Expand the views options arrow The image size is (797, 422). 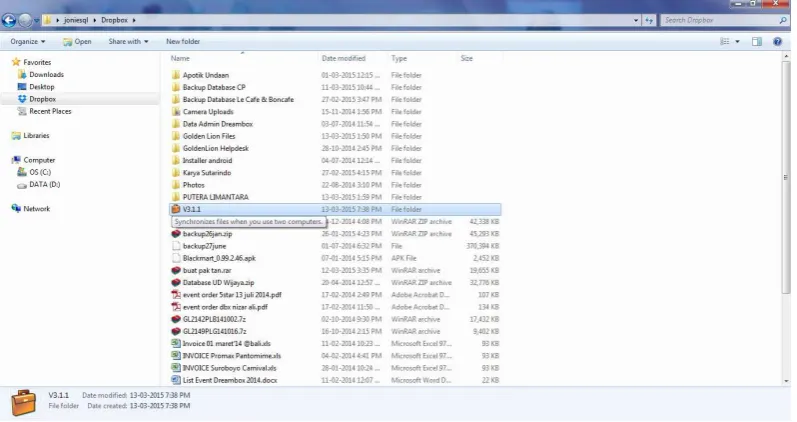click(738, 42)
